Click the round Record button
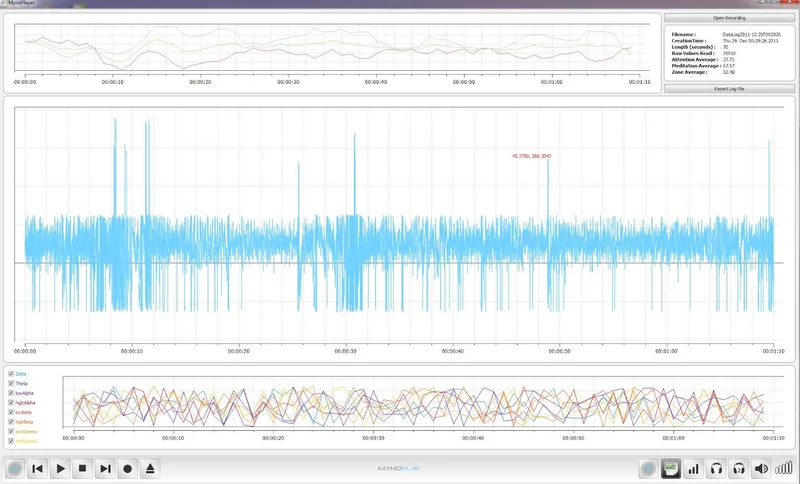This screenshot has width=800, height=484. pos(128,469)
